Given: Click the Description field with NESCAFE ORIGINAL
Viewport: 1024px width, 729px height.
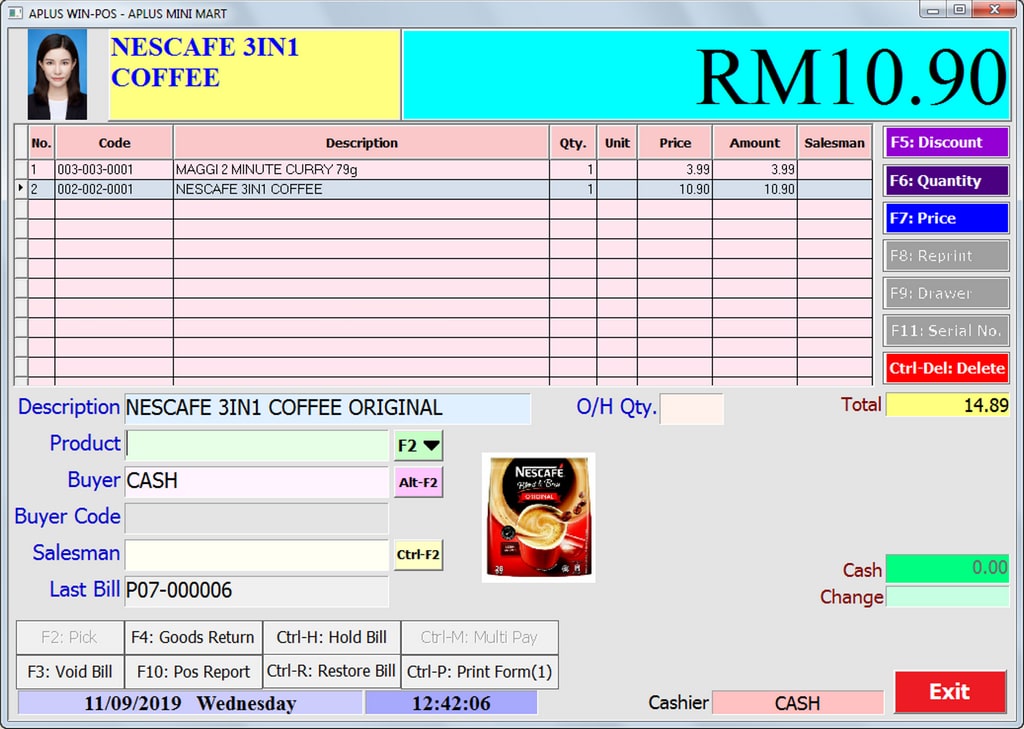Looking at the screenshot, I should tap(327, 408).
